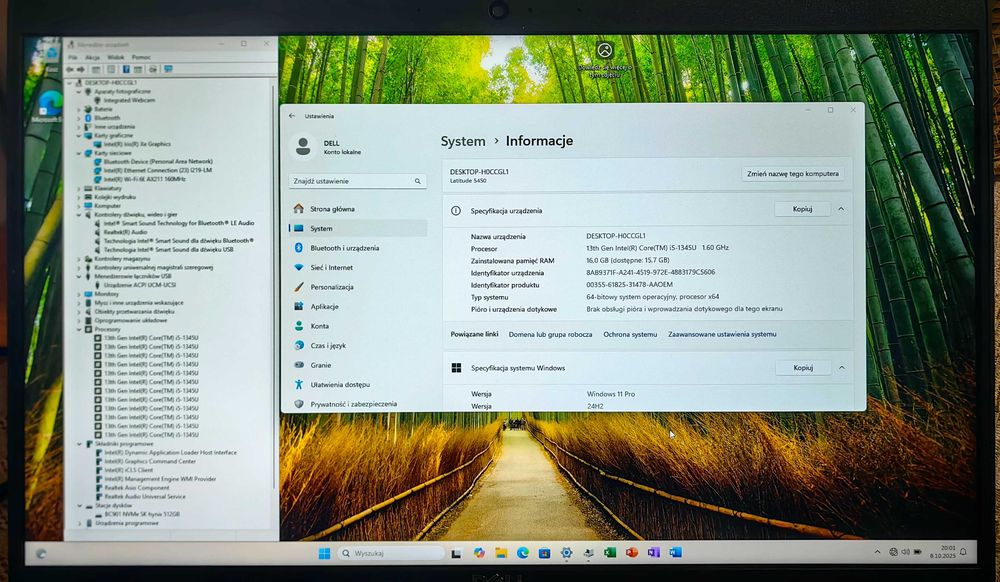
Task: Click the monitor scan icon in Device Manager toolbar
Action: tap(168, 69)
